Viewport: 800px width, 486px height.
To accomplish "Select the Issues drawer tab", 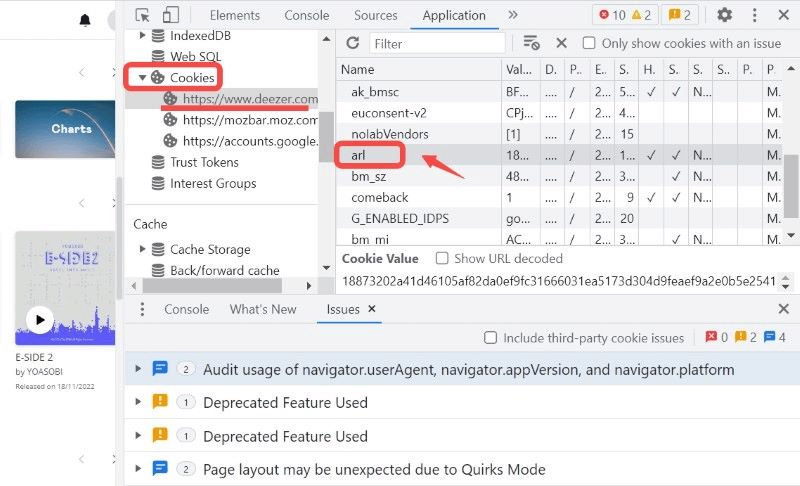I will click(x=343, y=309).
